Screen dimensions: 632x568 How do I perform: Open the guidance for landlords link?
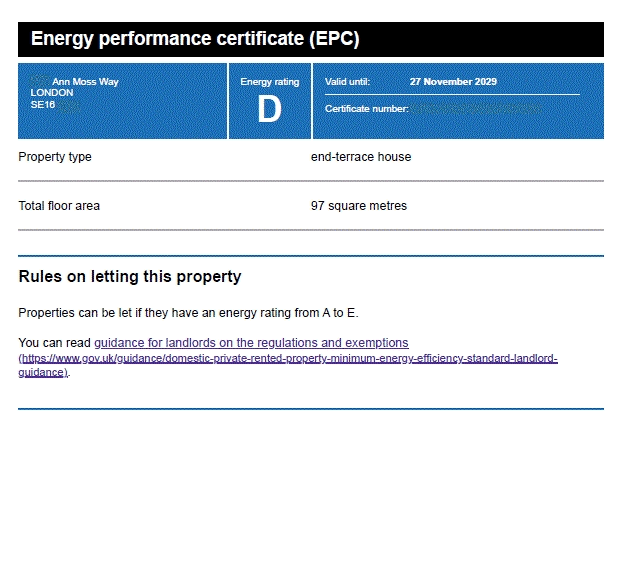251,342
